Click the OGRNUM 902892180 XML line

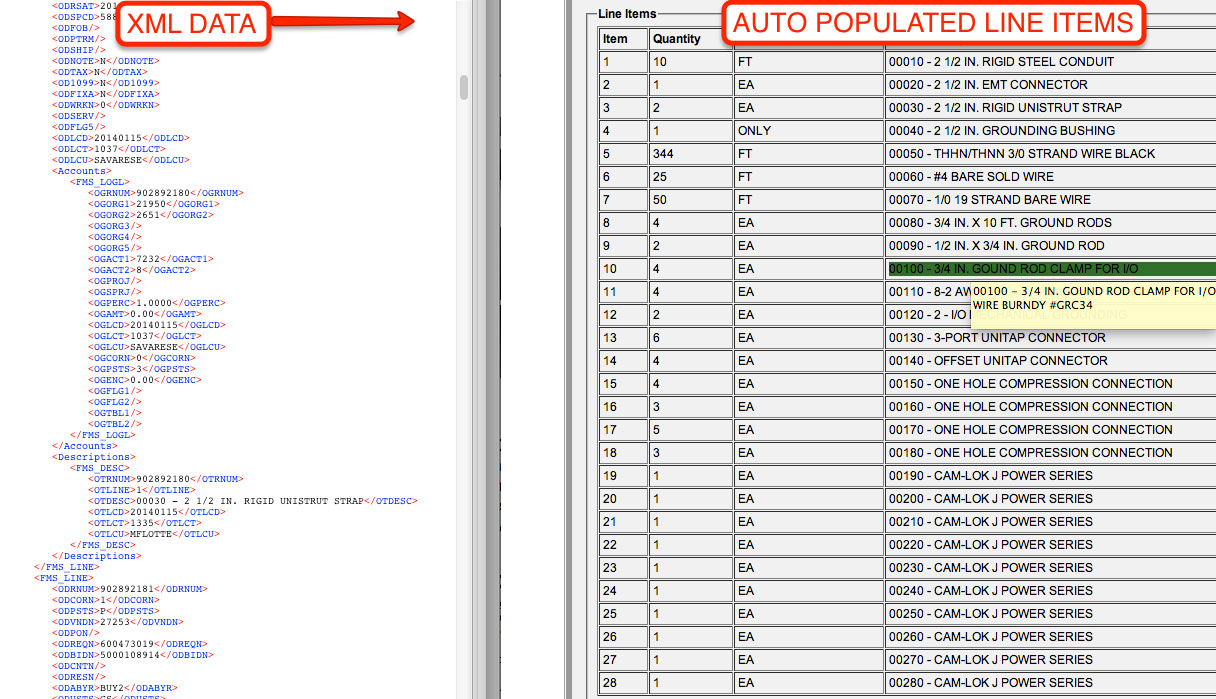tap(166, 193)
